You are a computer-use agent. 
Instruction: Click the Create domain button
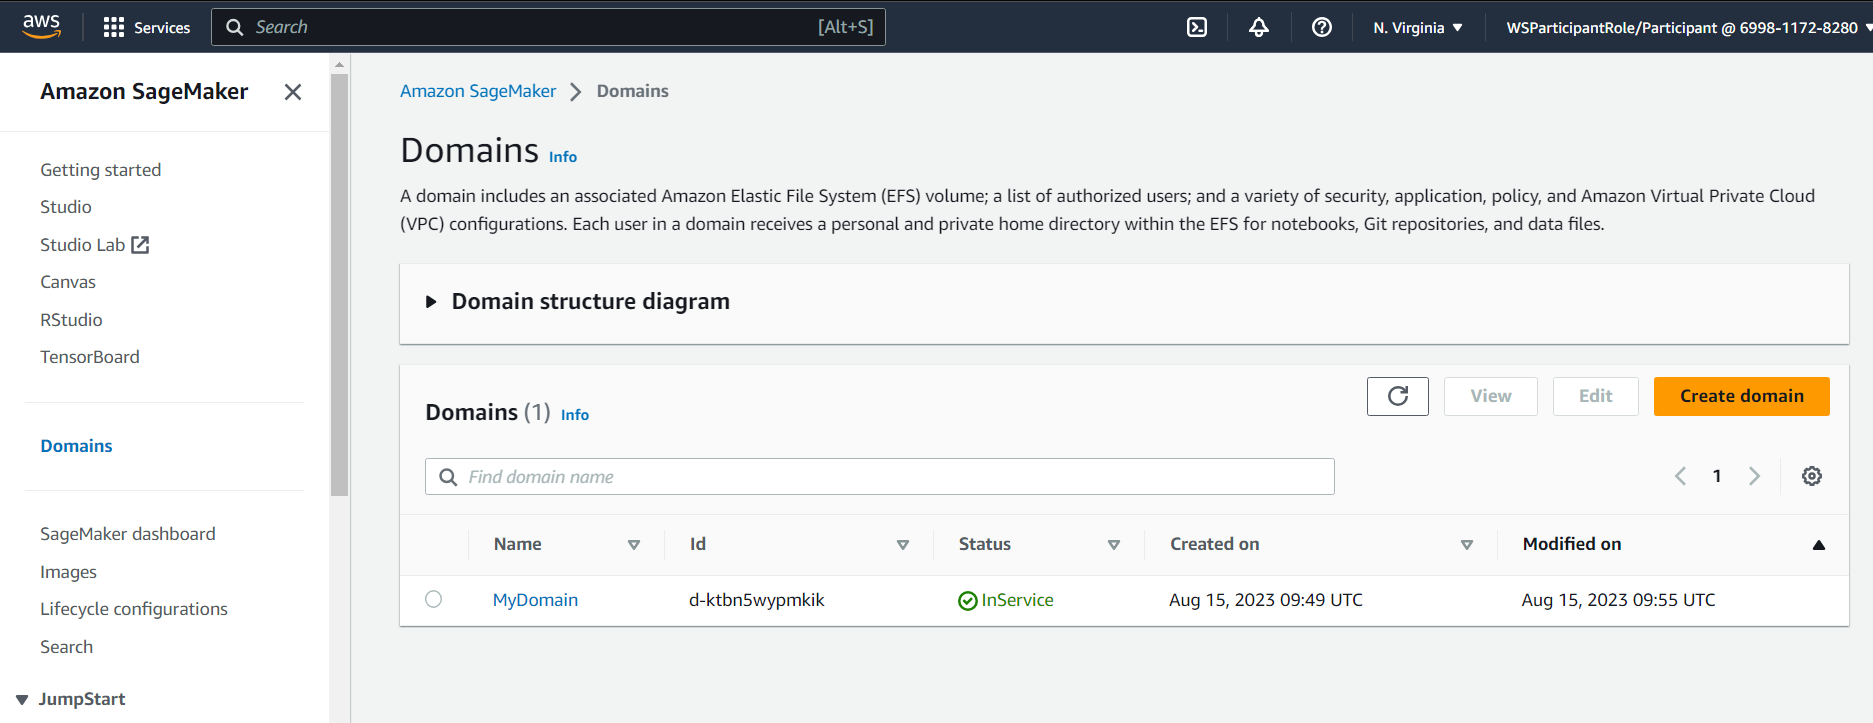(x=1741, y=396)
